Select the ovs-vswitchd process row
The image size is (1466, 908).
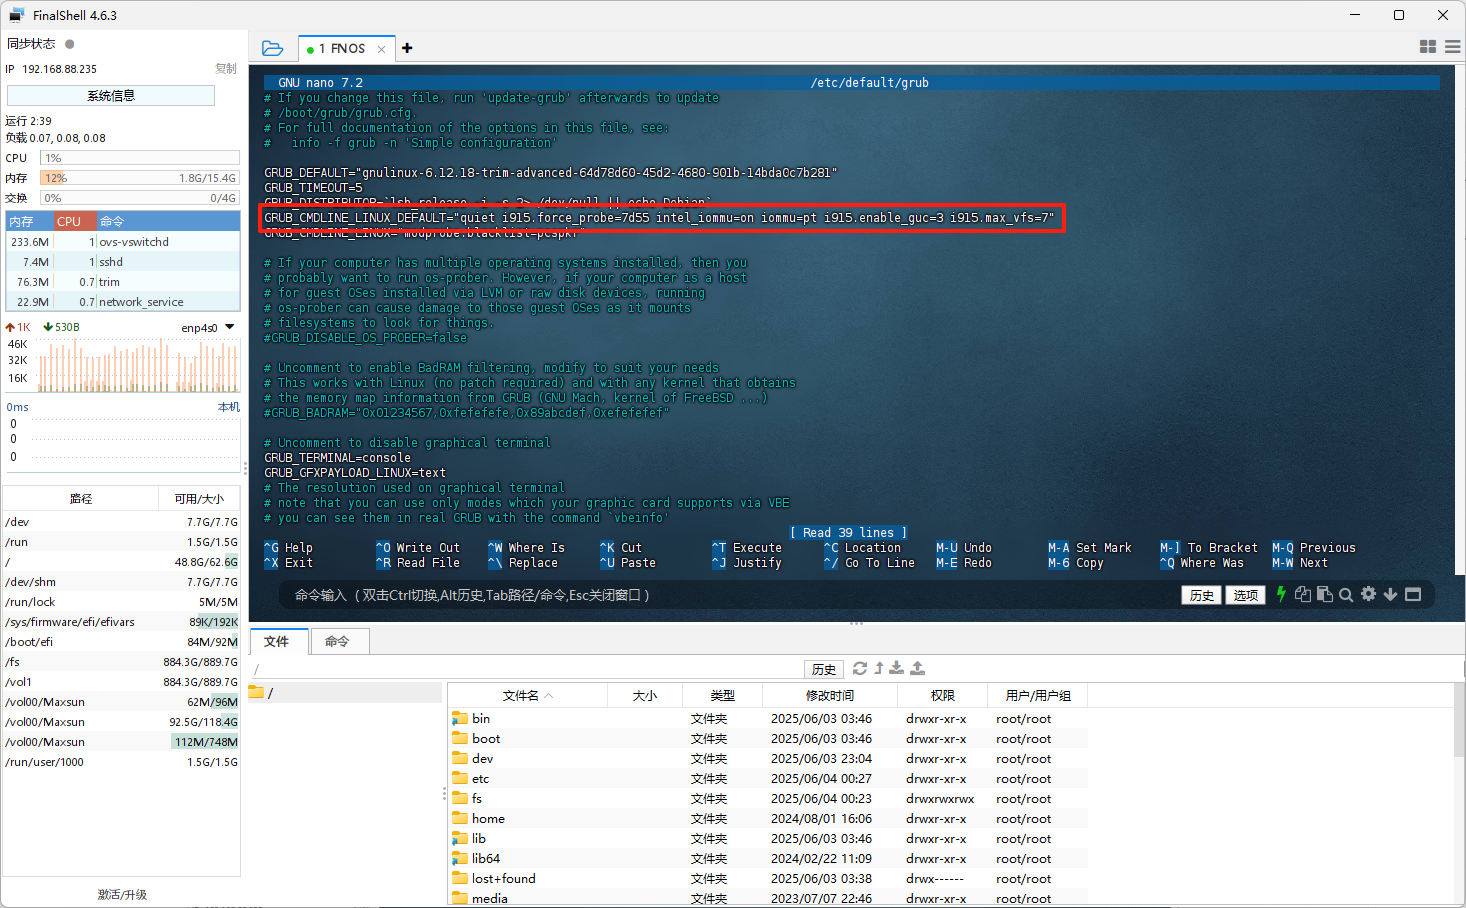click(x=123, y=242)
